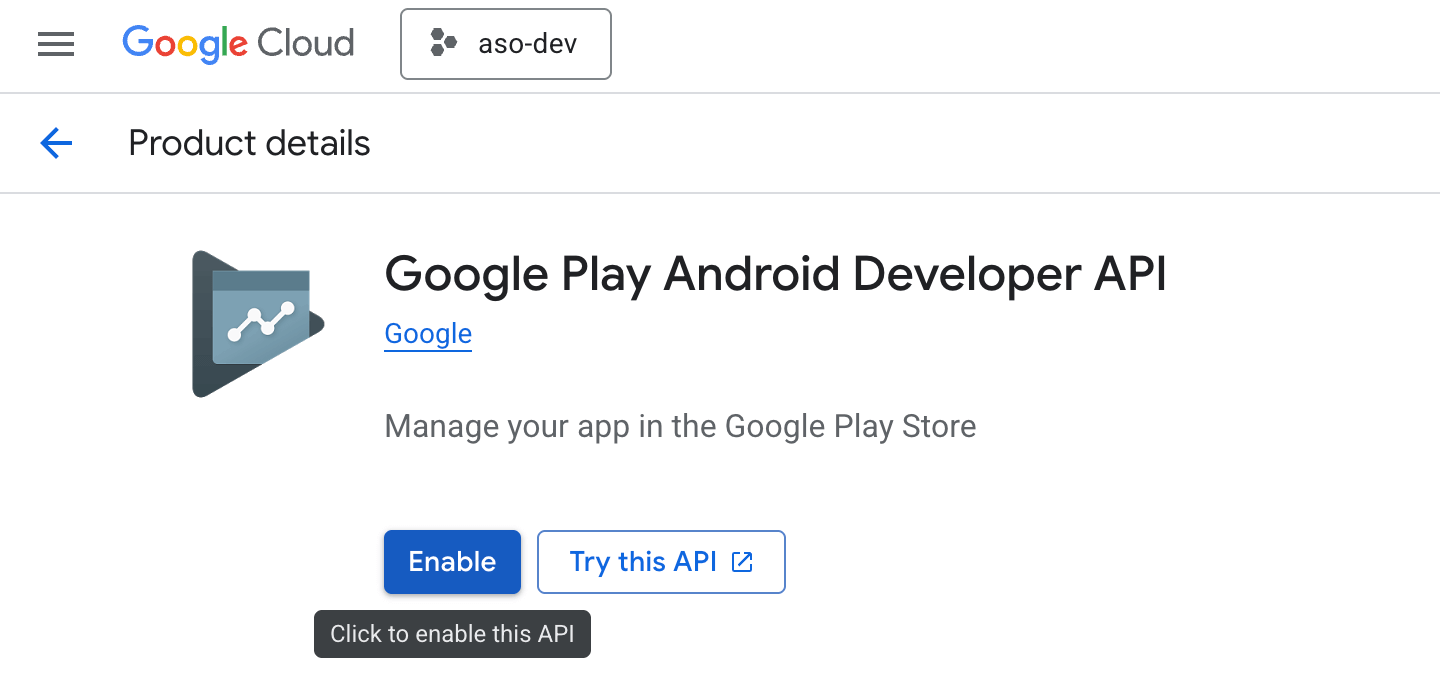This screenshot has height=678, width=1440.
Task: Select Google Cloud in the top bar
Action: [x=238, y=44]
